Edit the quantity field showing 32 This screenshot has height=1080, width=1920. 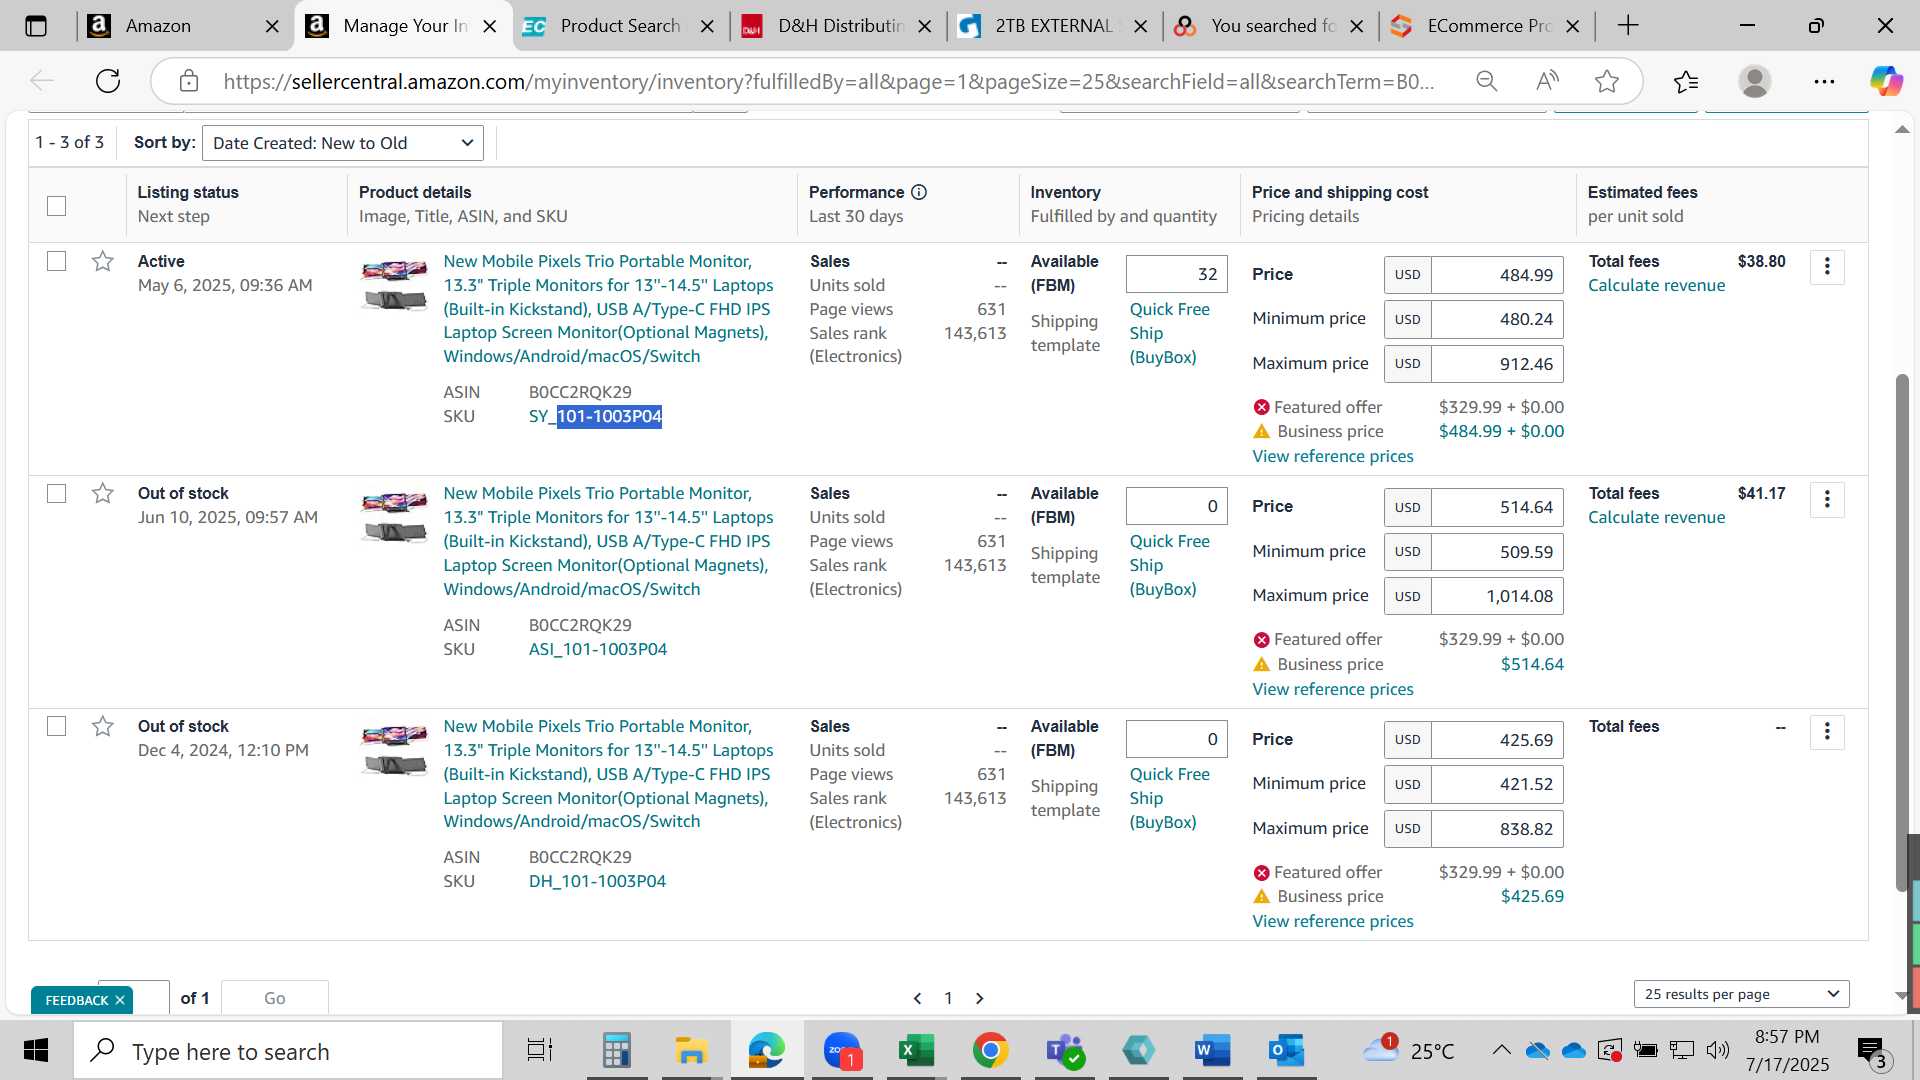tap(1176, 274)
